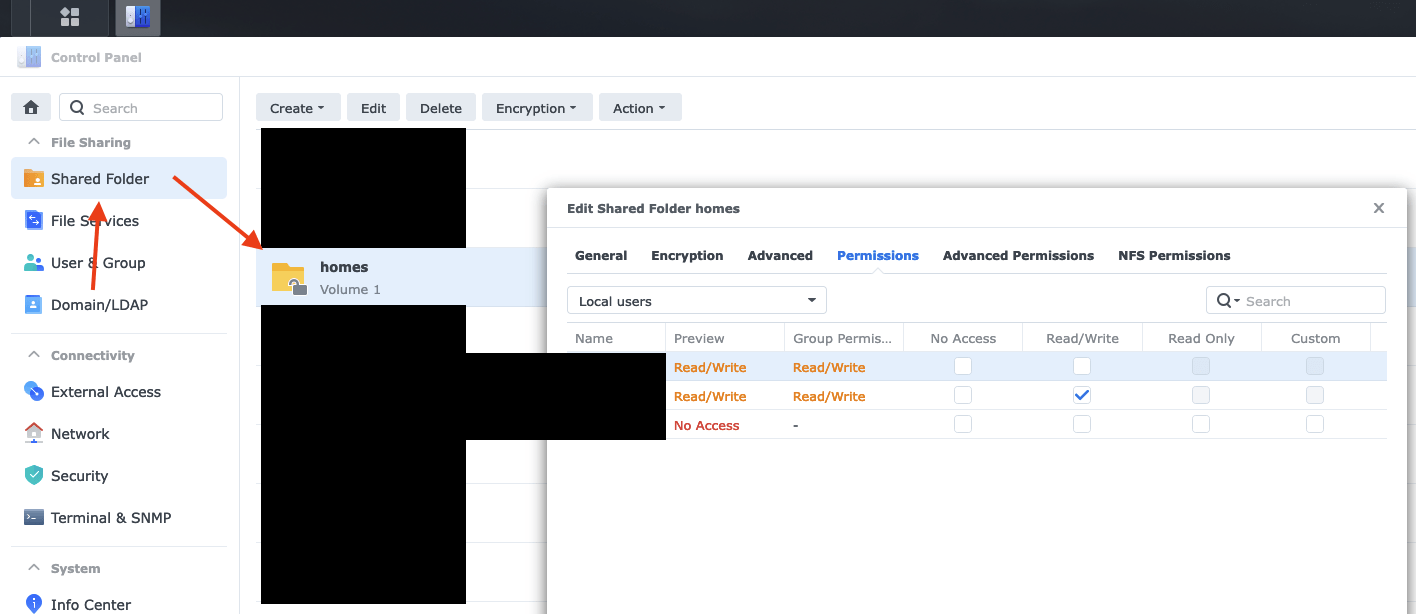1416x614 pixels.
Task: Uncheck Read/Write box in second user row
Action: pyautogui.click(x=1082, y=396)
